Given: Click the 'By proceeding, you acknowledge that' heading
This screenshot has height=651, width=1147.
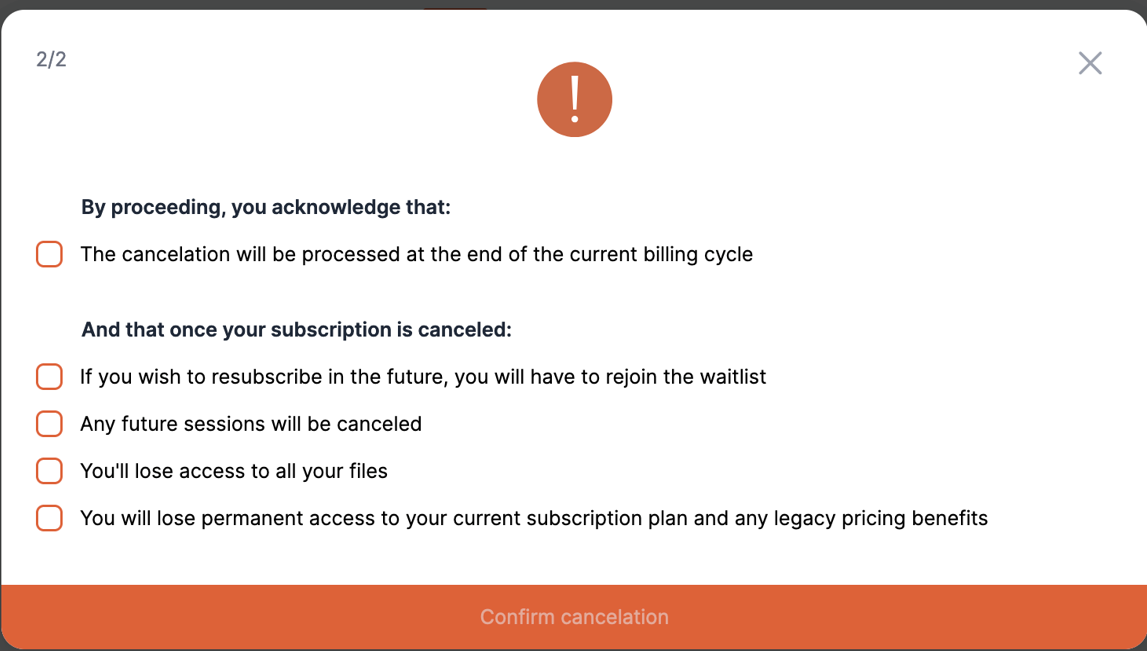Looking at the screenshot, I should click(x=266, y=208).
